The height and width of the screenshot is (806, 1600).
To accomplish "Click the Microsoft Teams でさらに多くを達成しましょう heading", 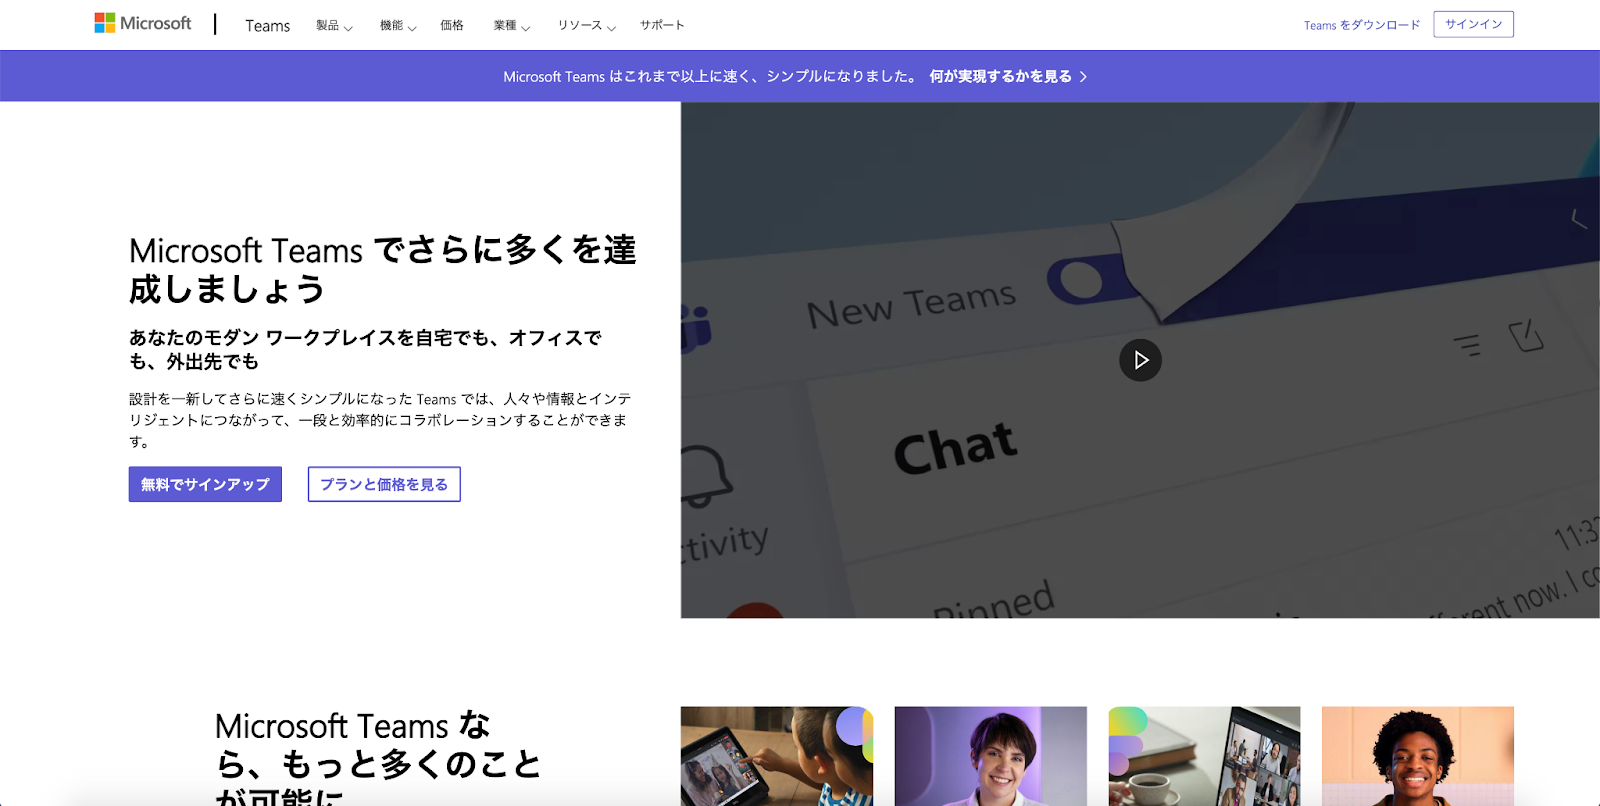I will (382, 269).
